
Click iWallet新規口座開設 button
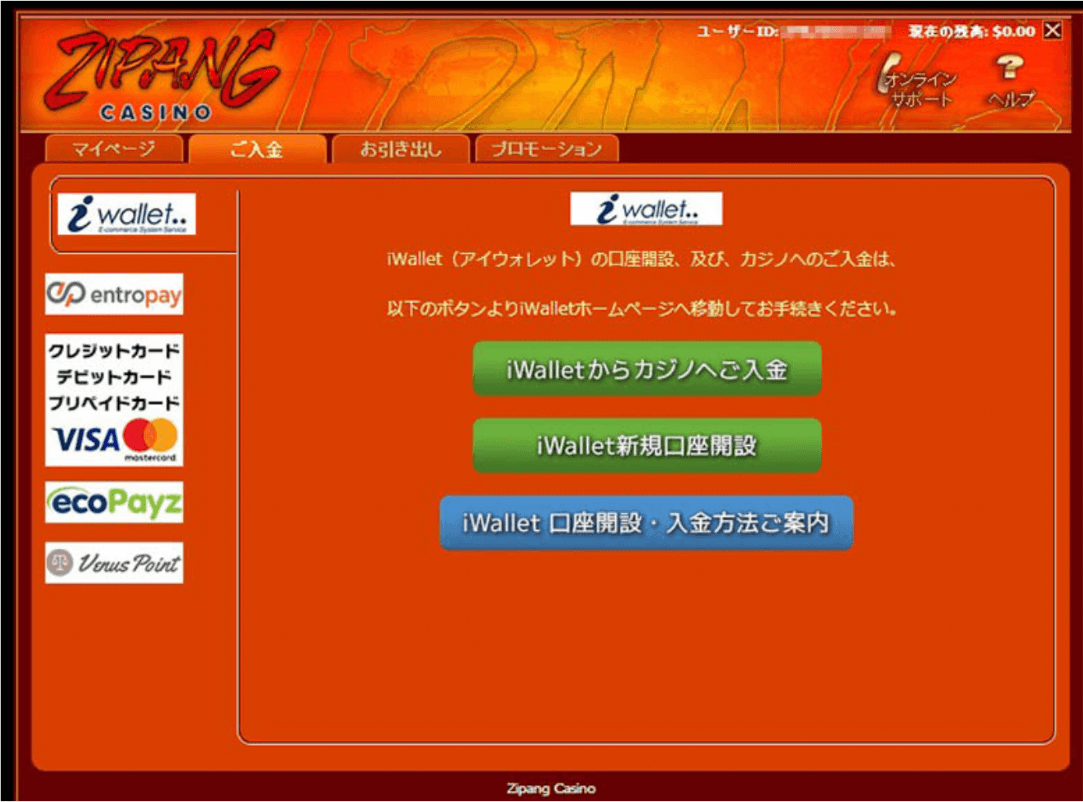coord(647,446)
